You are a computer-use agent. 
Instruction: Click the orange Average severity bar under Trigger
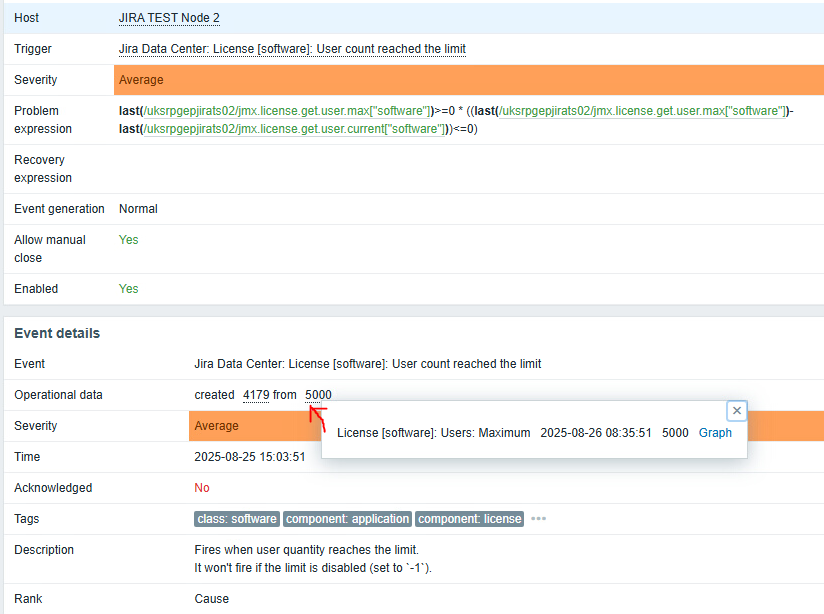(468, 80)
